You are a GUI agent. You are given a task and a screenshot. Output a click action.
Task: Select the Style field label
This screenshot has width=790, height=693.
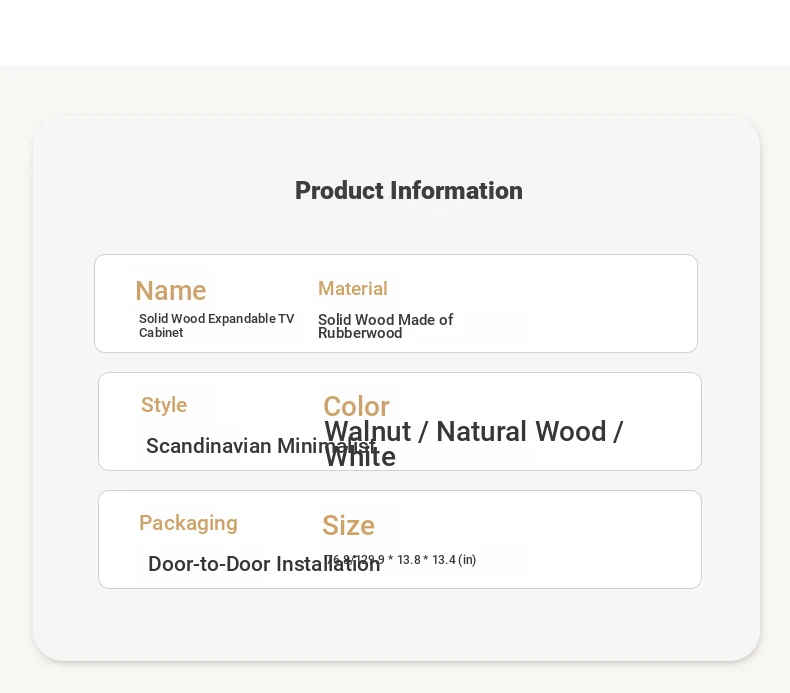164,405
